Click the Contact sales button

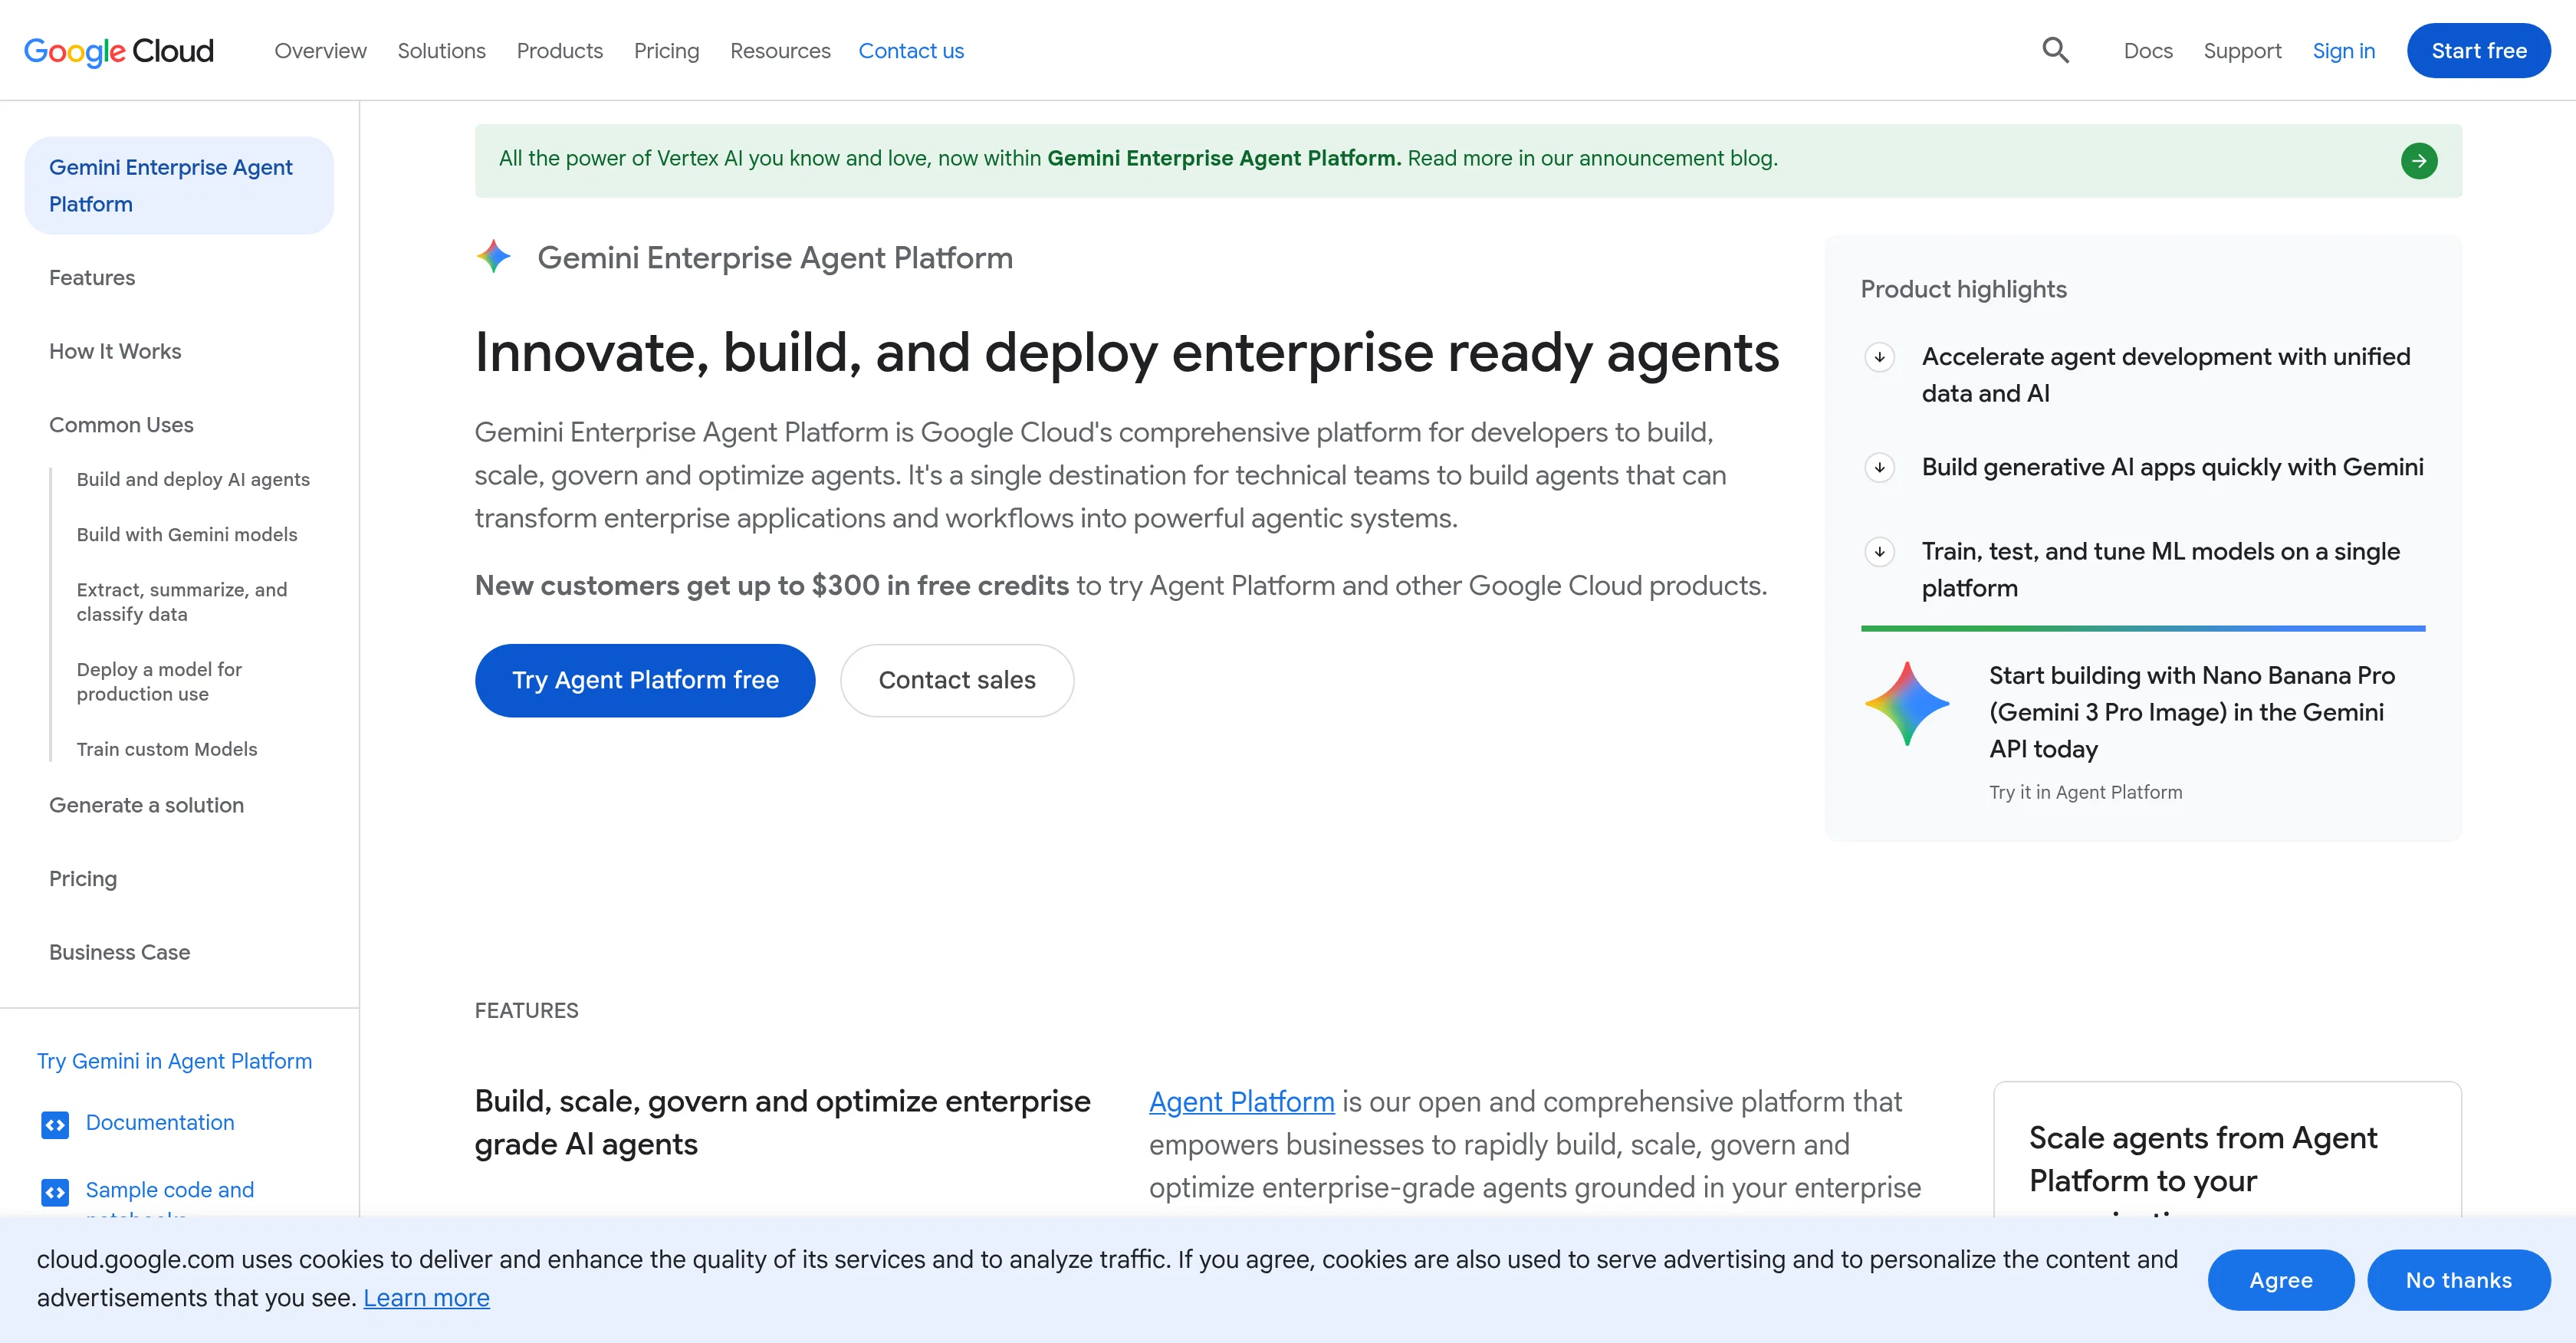click(x=957, y=680)
